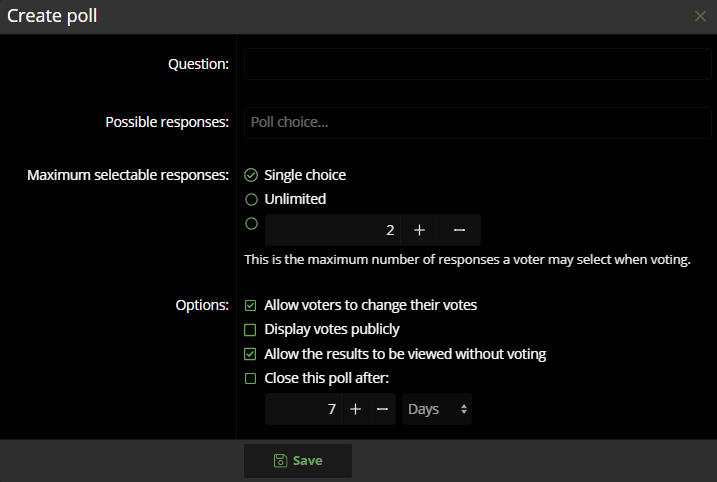Toggle Allow results viewed without voting
717x482 pixels.
pos(250,354)
